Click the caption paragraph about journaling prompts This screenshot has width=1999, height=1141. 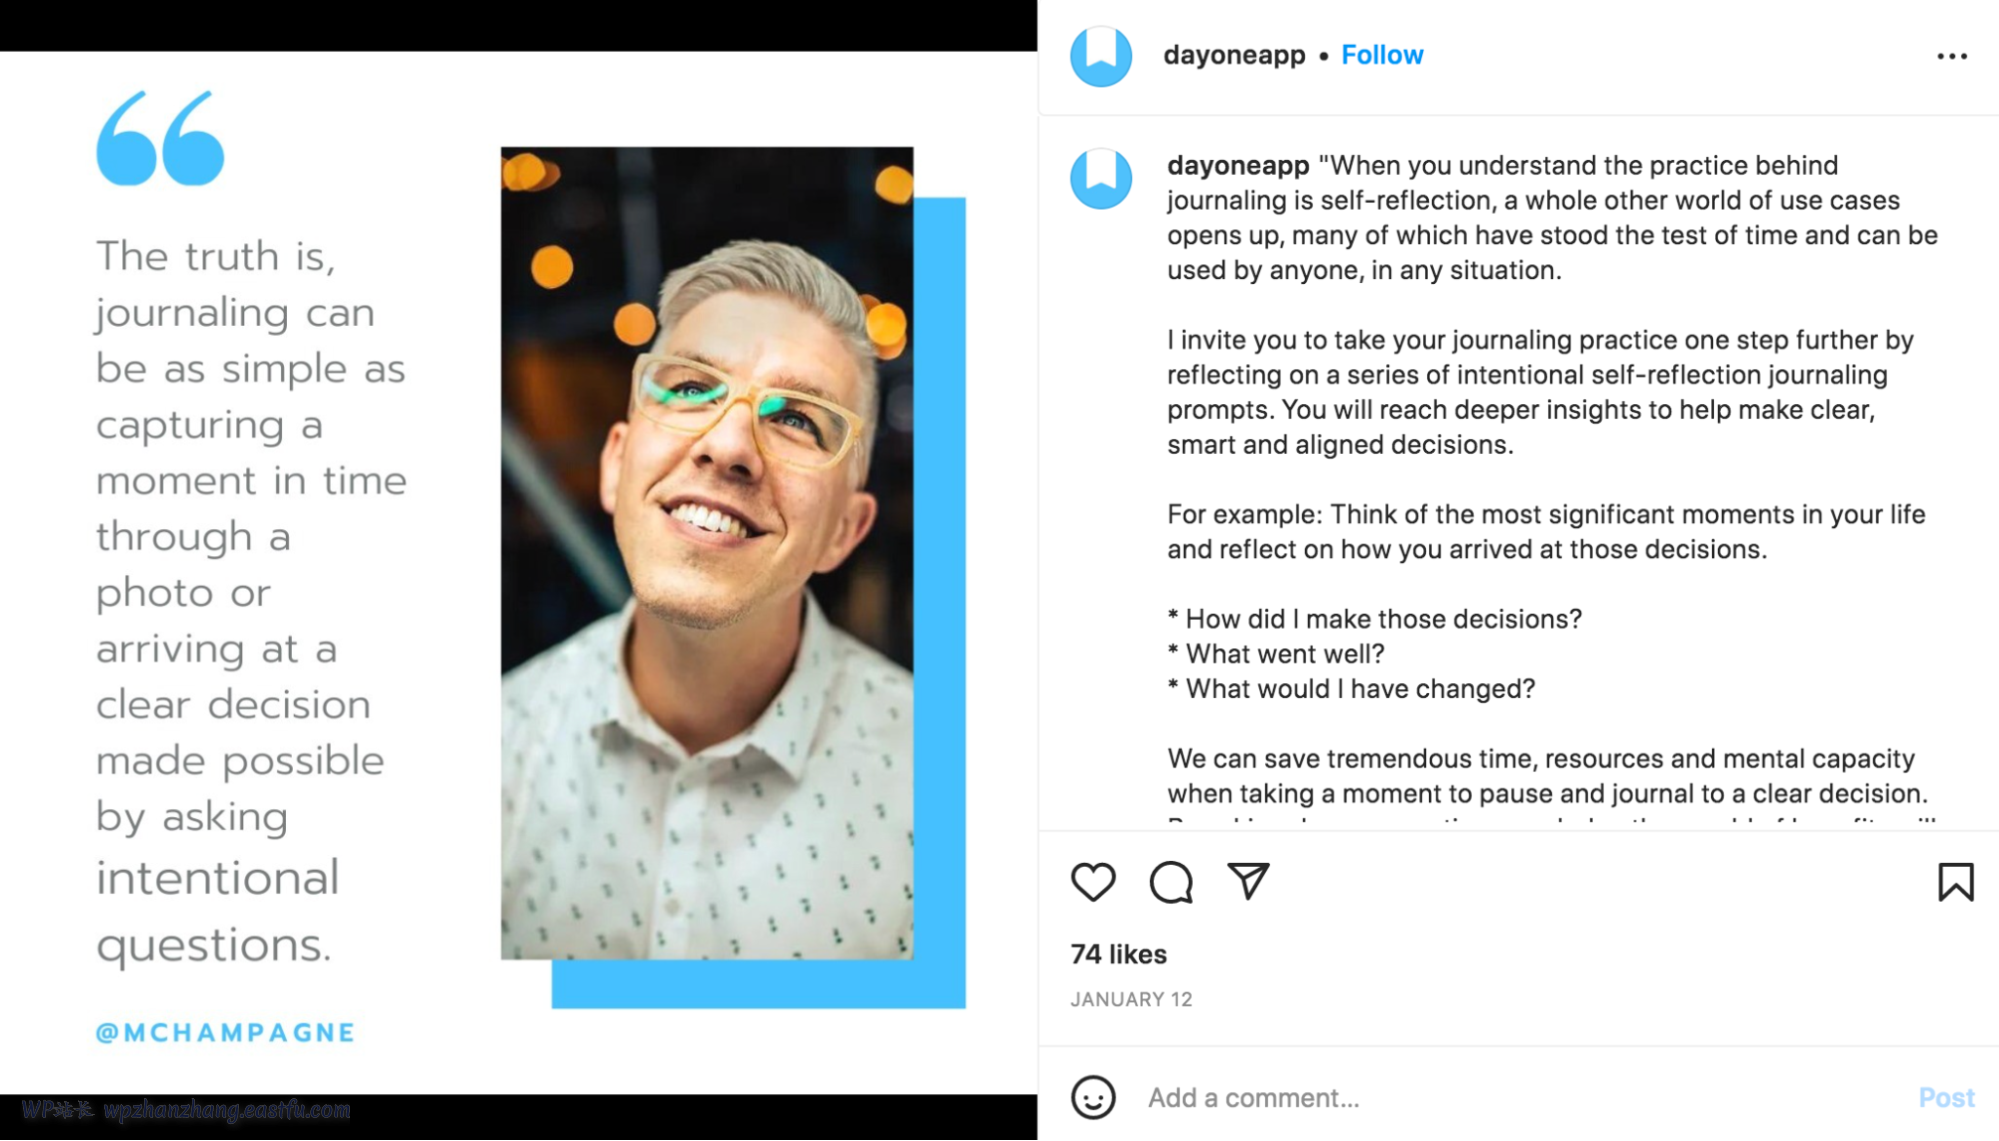[1540, 392]
